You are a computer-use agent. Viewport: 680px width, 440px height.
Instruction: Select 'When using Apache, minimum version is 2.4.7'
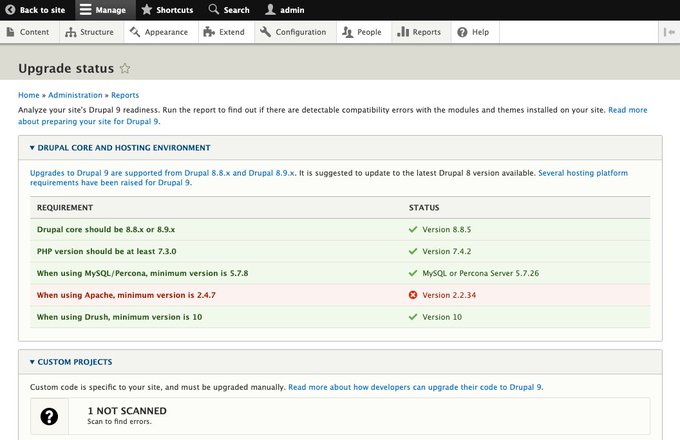(340, 295)
